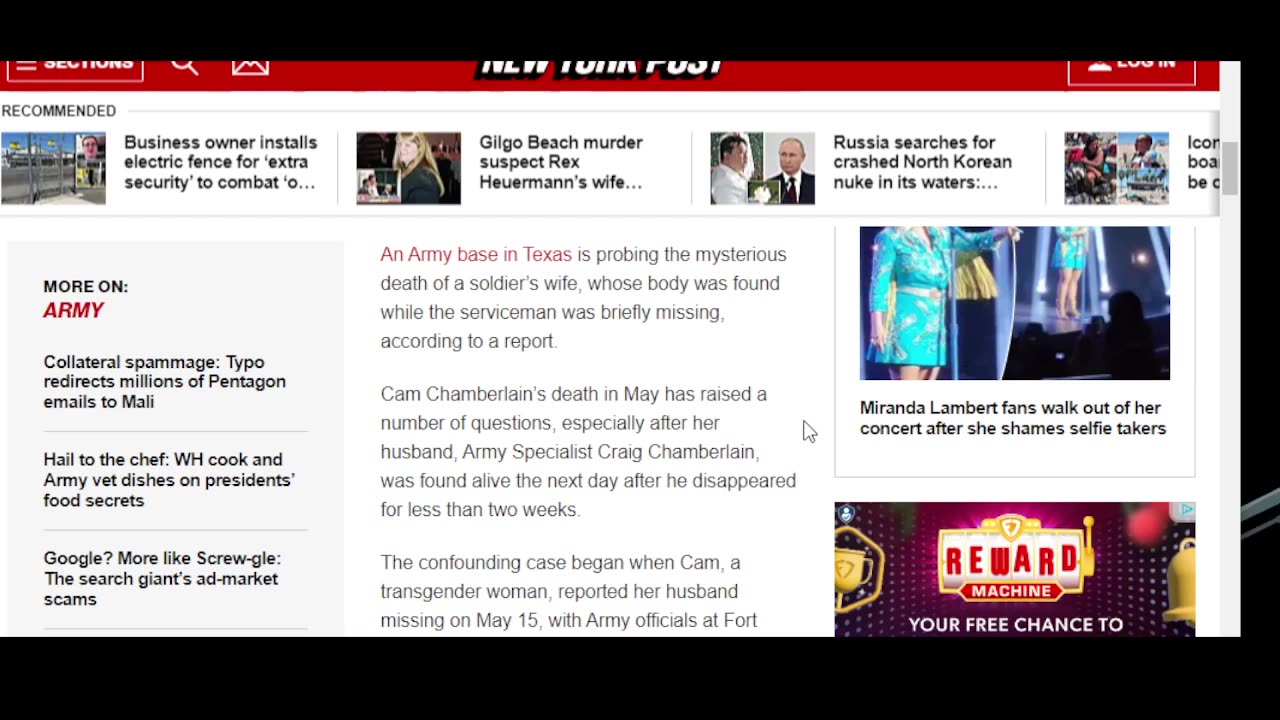Click the 'MORE ON:' label
Screen dimensions: 1280x720
[x=86, y=286]
